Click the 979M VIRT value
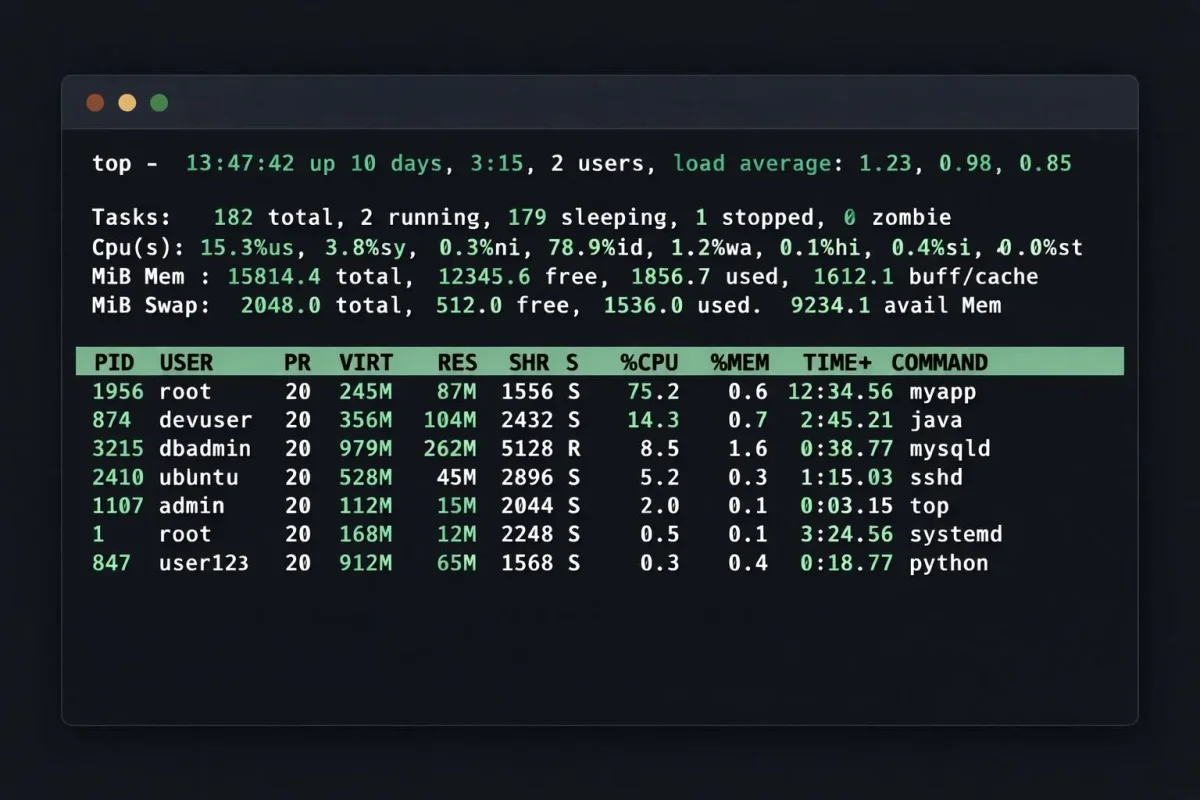 (x=366, y=449)
